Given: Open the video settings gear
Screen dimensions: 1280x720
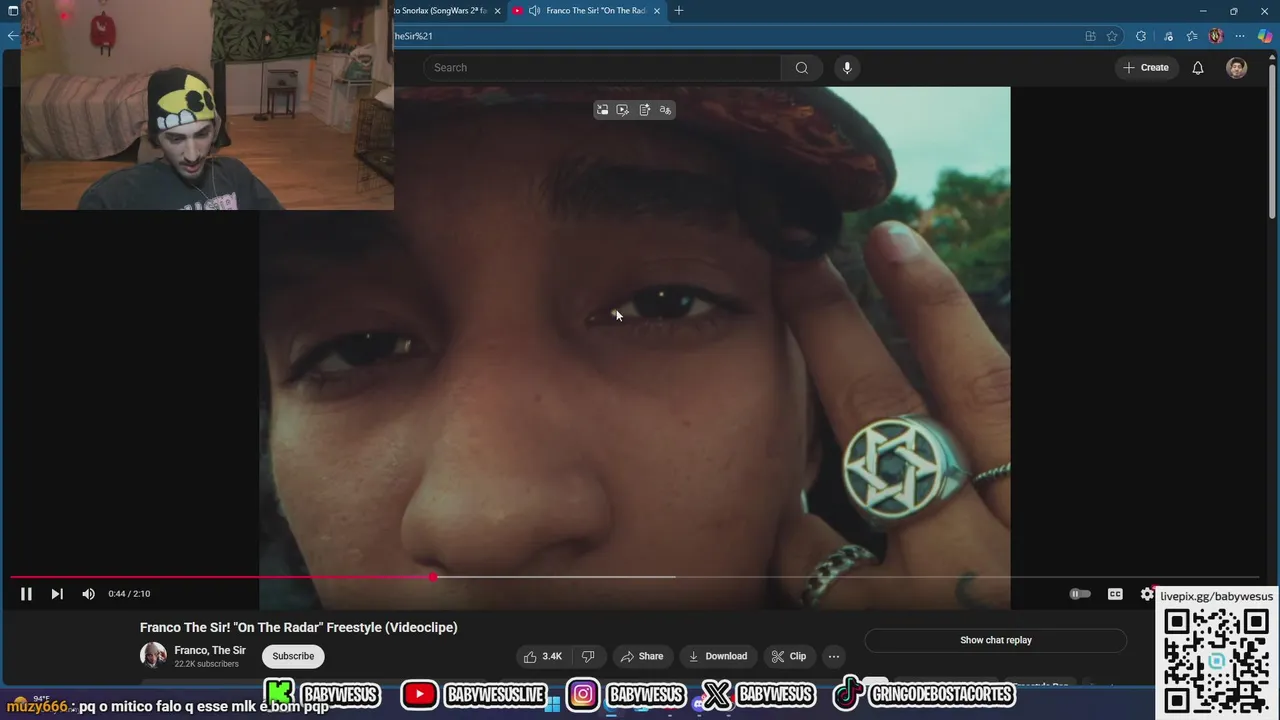Looking at the screenshot, I should [x=1147, y=594].
